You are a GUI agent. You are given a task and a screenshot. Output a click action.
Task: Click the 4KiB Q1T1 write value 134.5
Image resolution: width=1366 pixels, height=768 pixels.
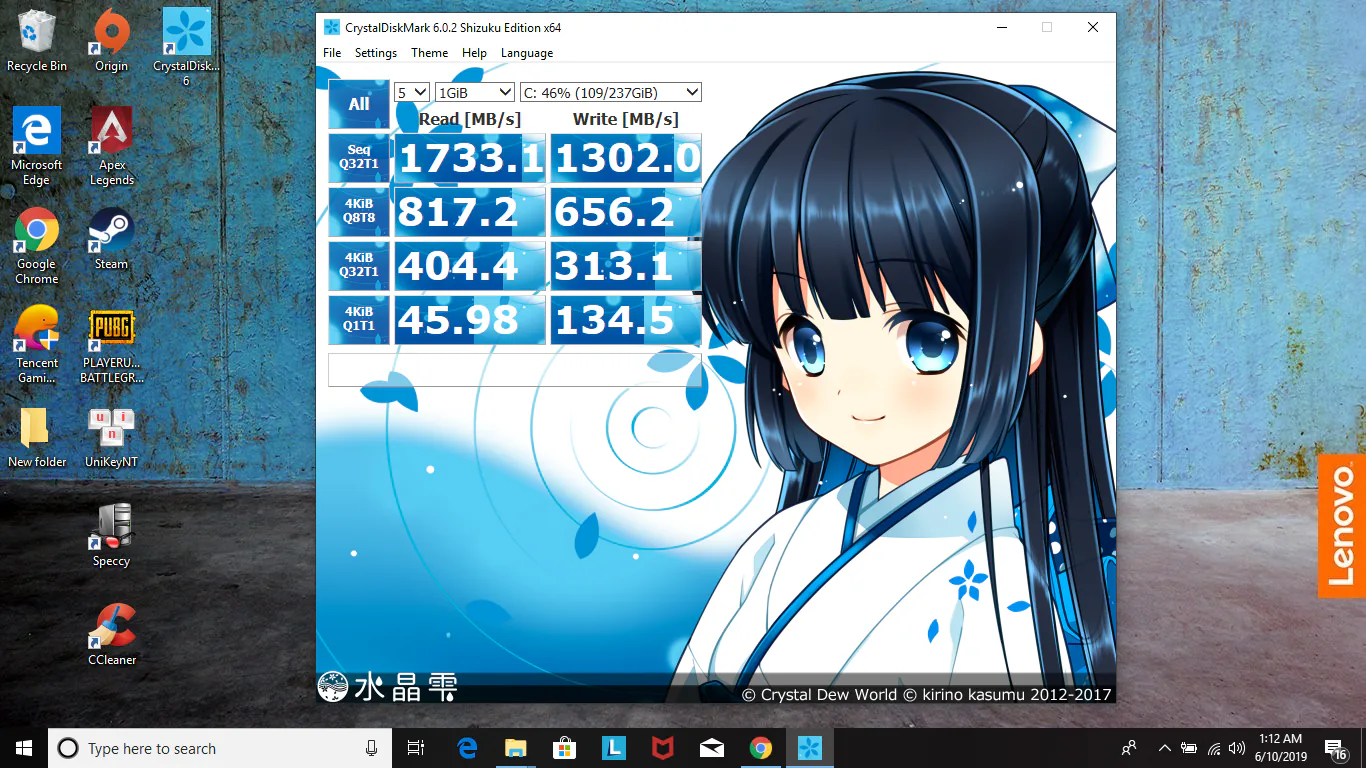pyautogui.click(x=626, y=320)
